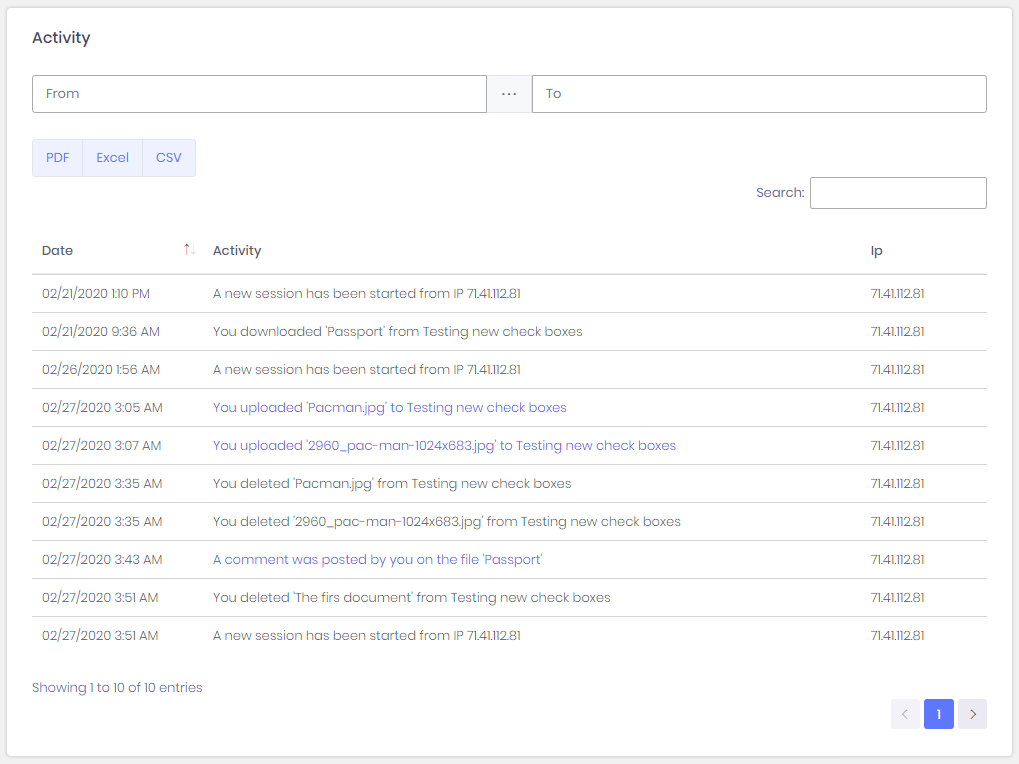Click the From date input field

point(258,93)
